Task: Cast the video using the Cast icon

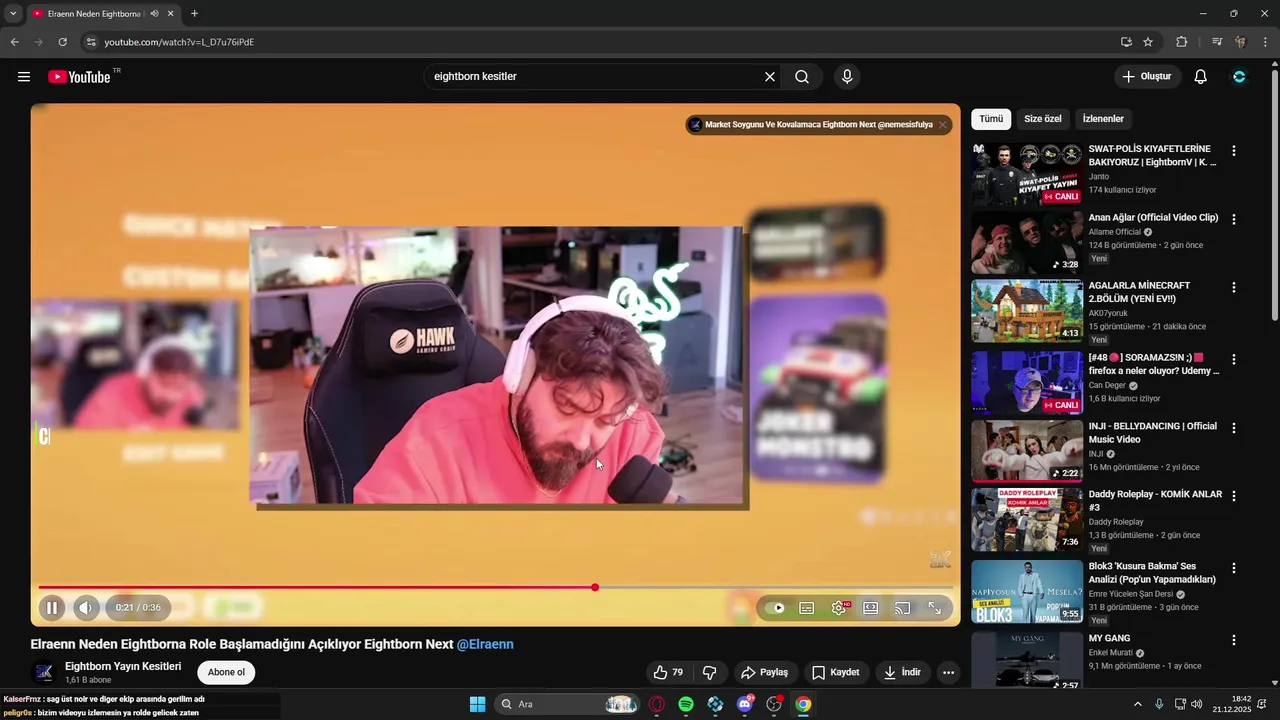Action: click(903, 608)
